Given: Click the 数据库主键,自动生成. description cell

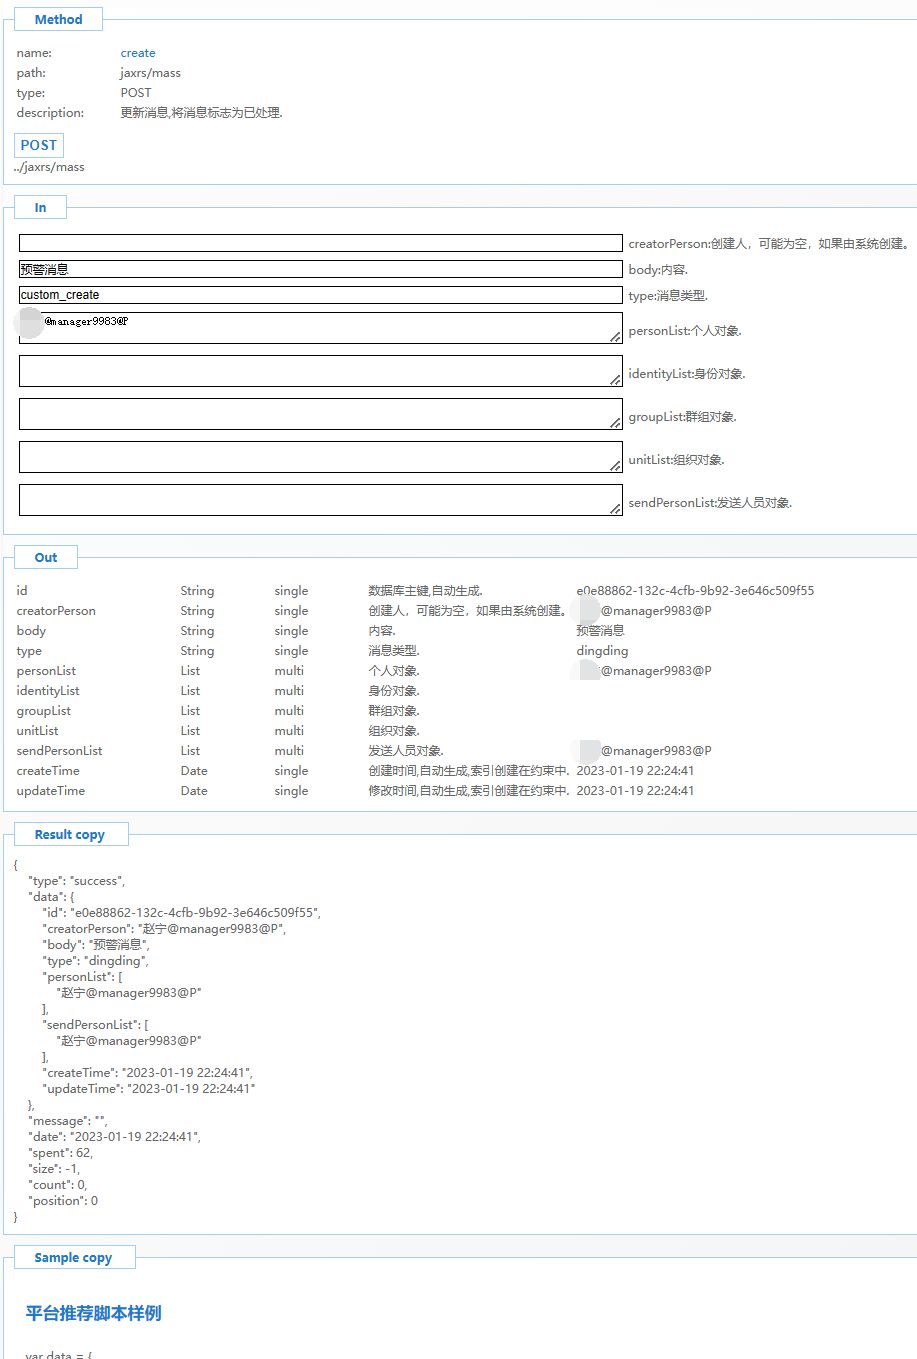Looking at the screenshot, I should 426,591.
